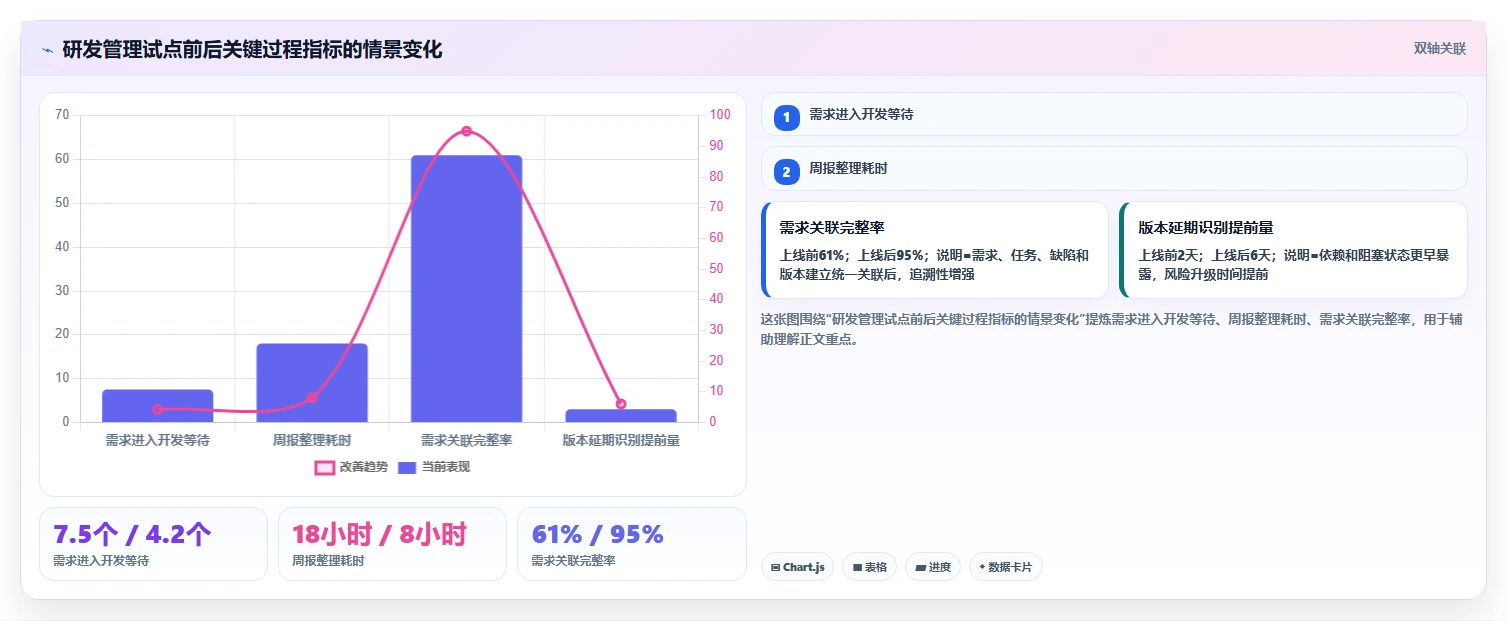Click the tall 需求关联完整率 bar
This screenshot has height=621, width=1507.
click(466, 288)
